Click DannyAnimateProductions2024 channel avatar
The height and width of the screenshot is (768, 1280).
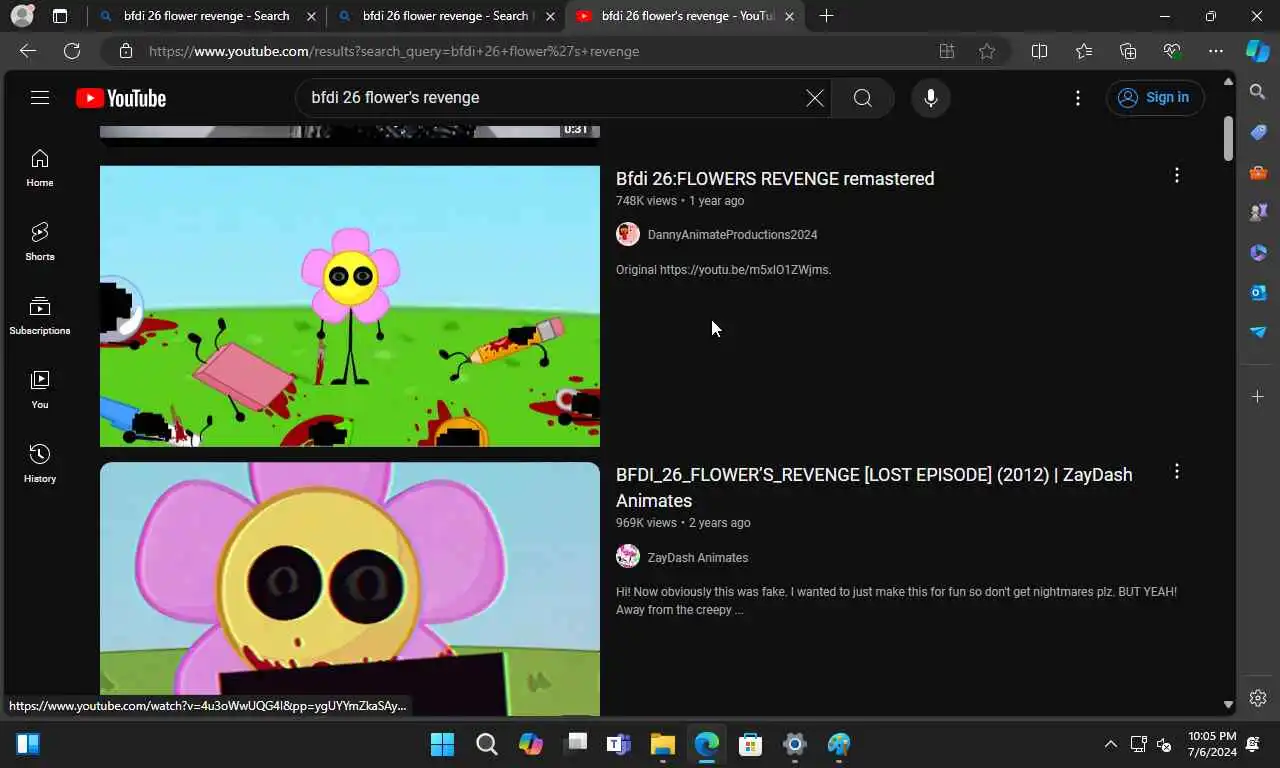pos(628,235)
